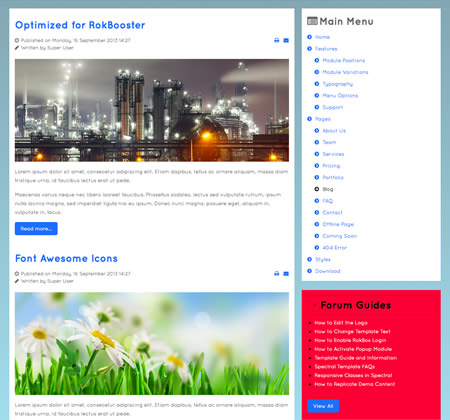Go to the FAQ page link

pos(327,201)
